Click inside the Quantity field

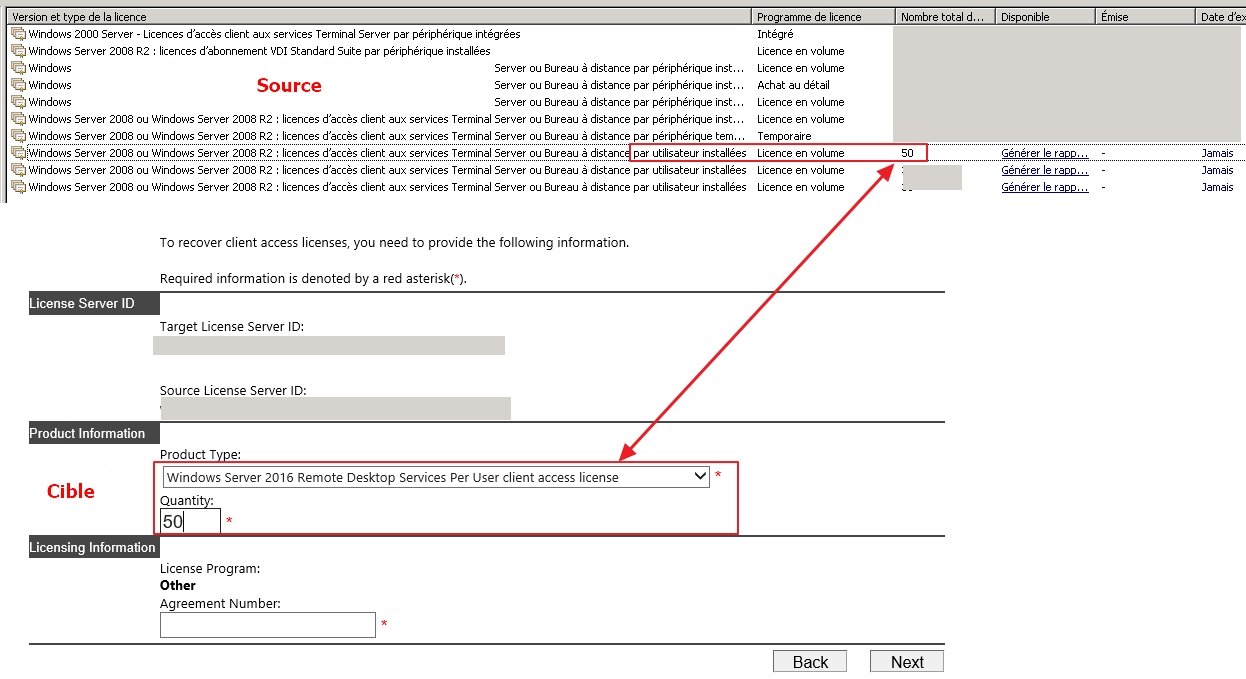coord(189,520)
